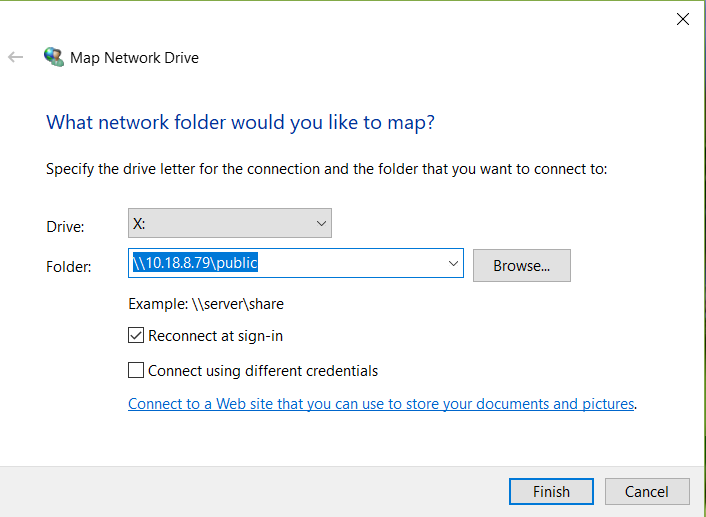
Task: Click the 'Specify the drive letter' instruction text
Action: (326, 169)
